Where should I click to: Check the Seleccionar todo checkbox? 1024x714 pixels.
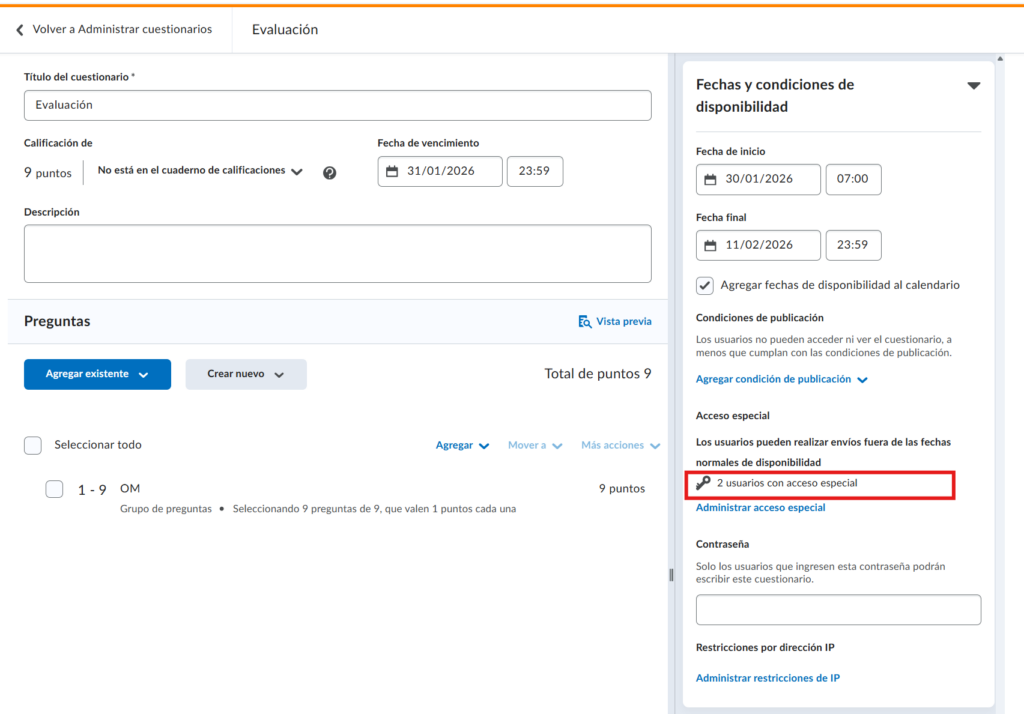point(33,445)
